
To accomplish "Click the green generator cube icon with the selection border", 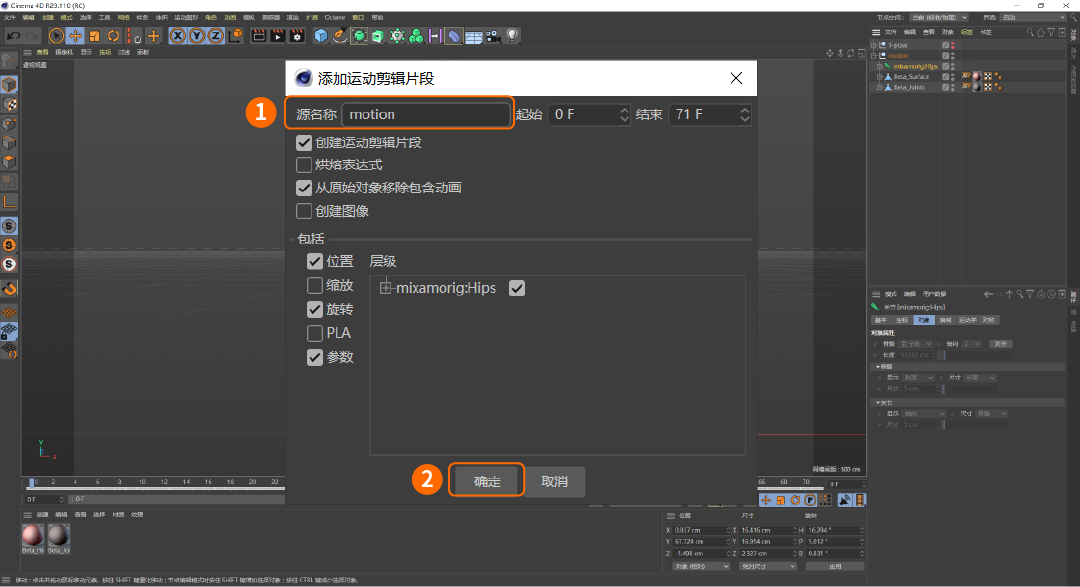I will (x=359, y=36).
